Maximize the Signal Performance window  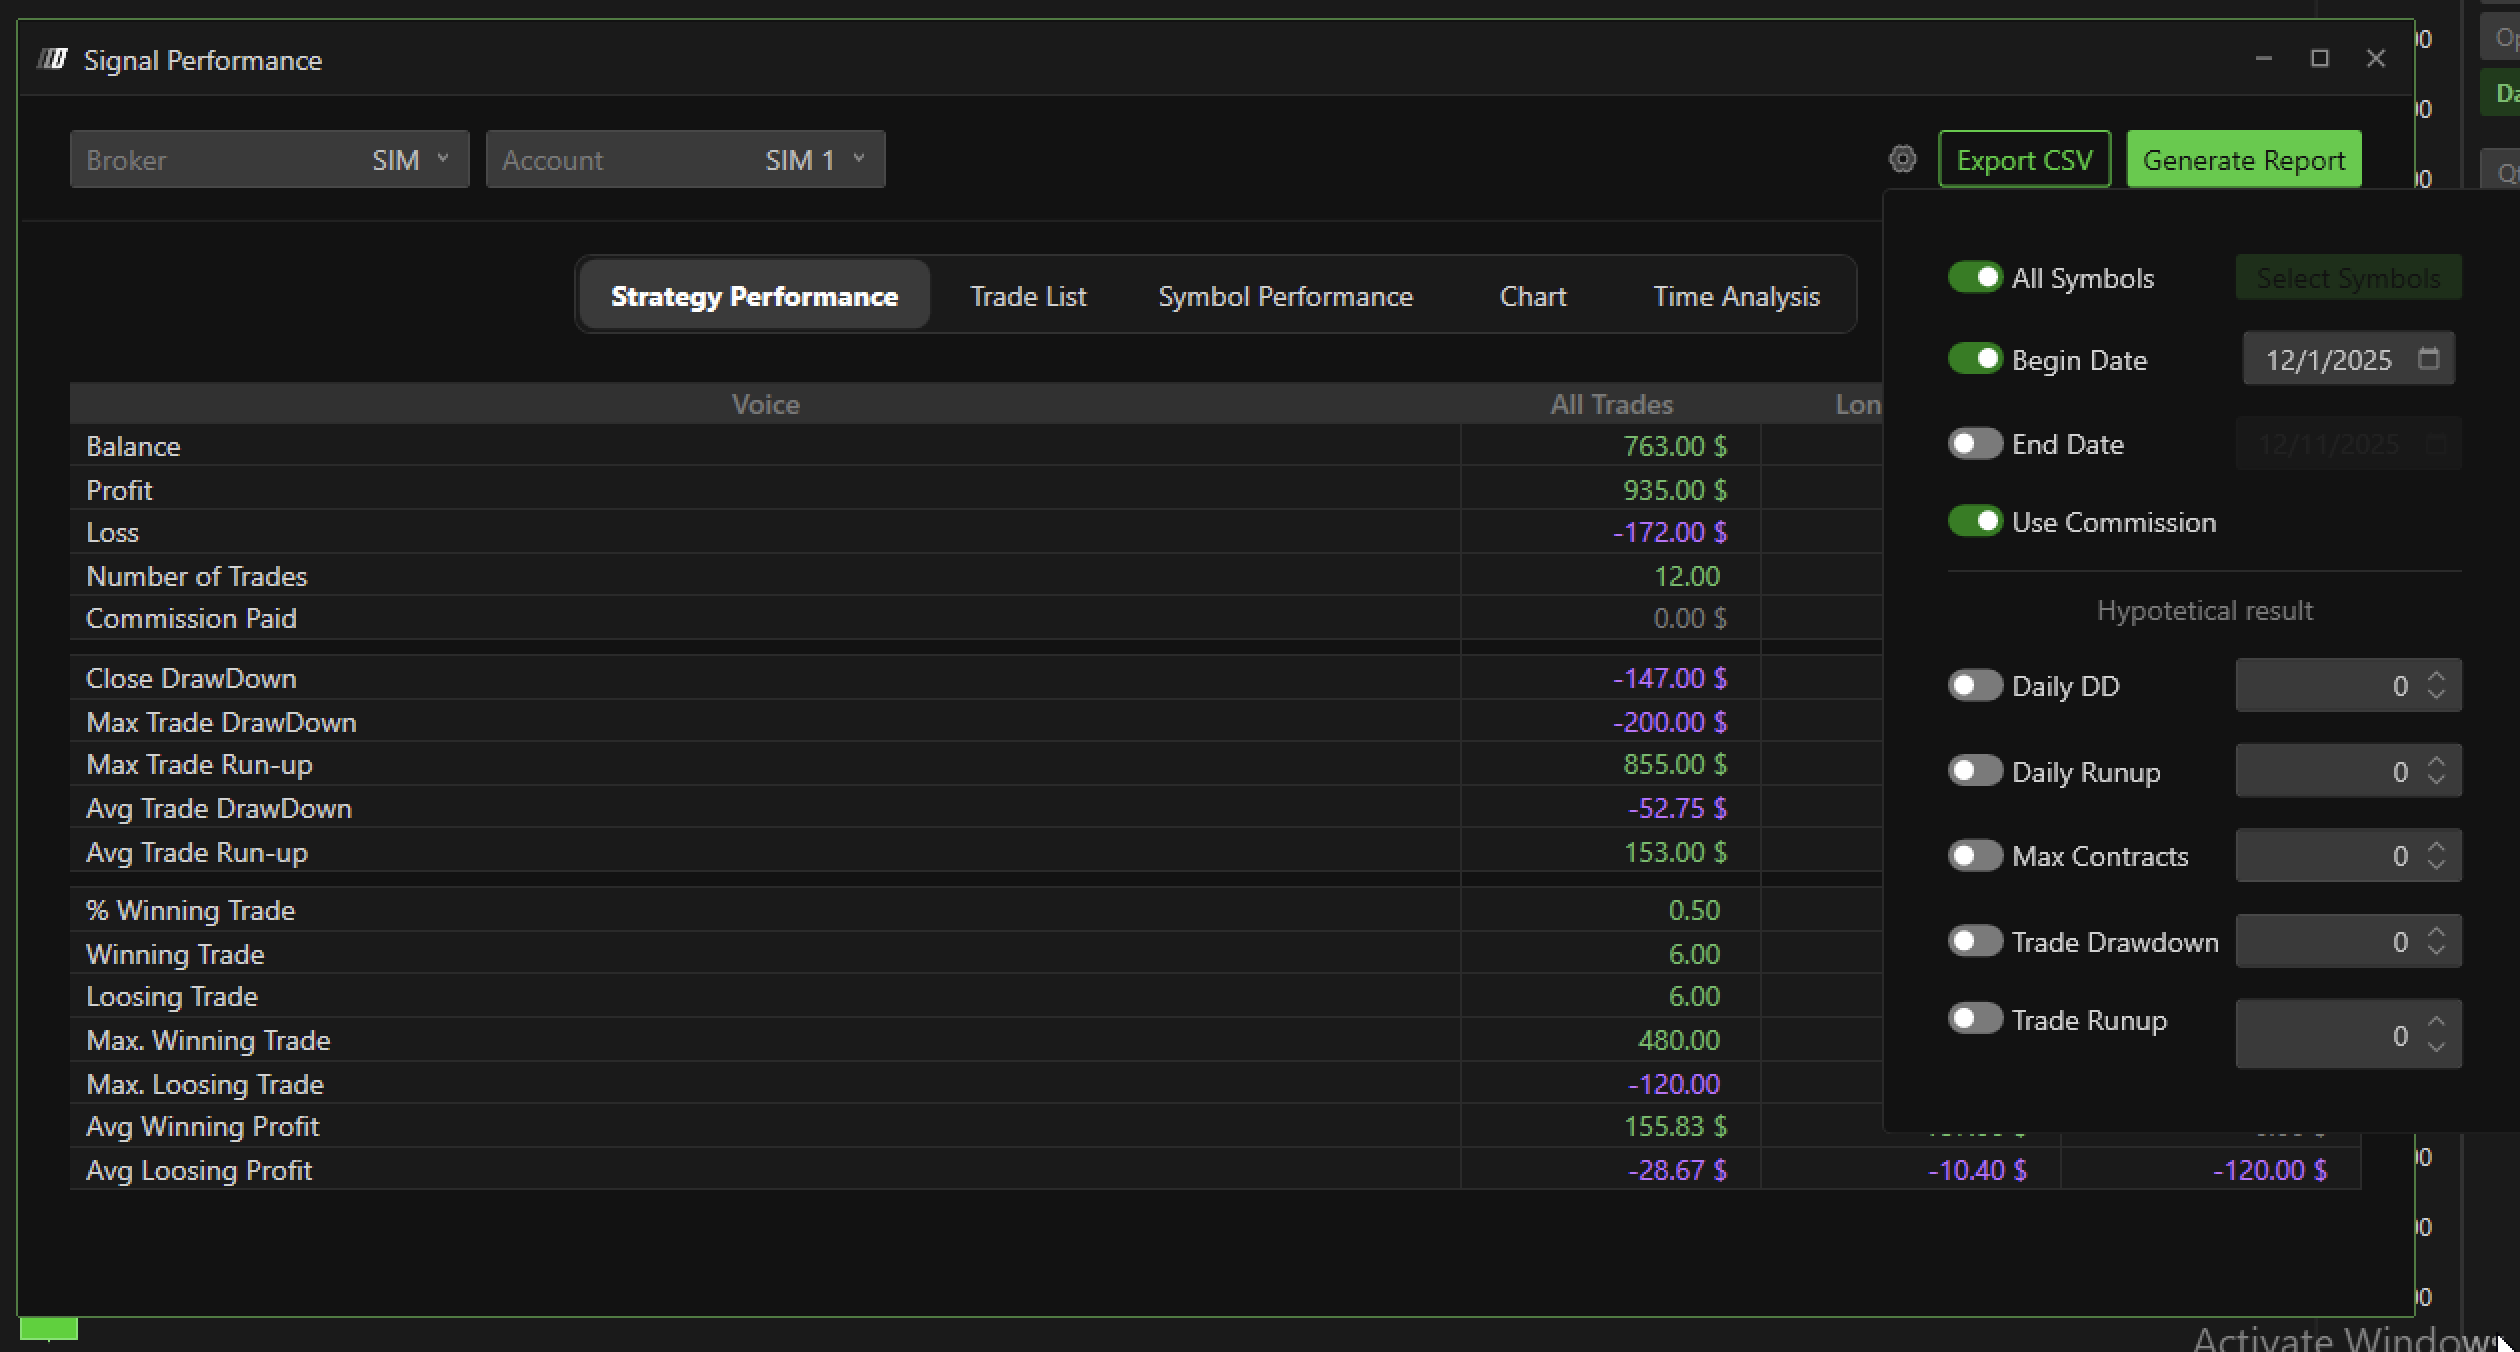point(2319,59)
